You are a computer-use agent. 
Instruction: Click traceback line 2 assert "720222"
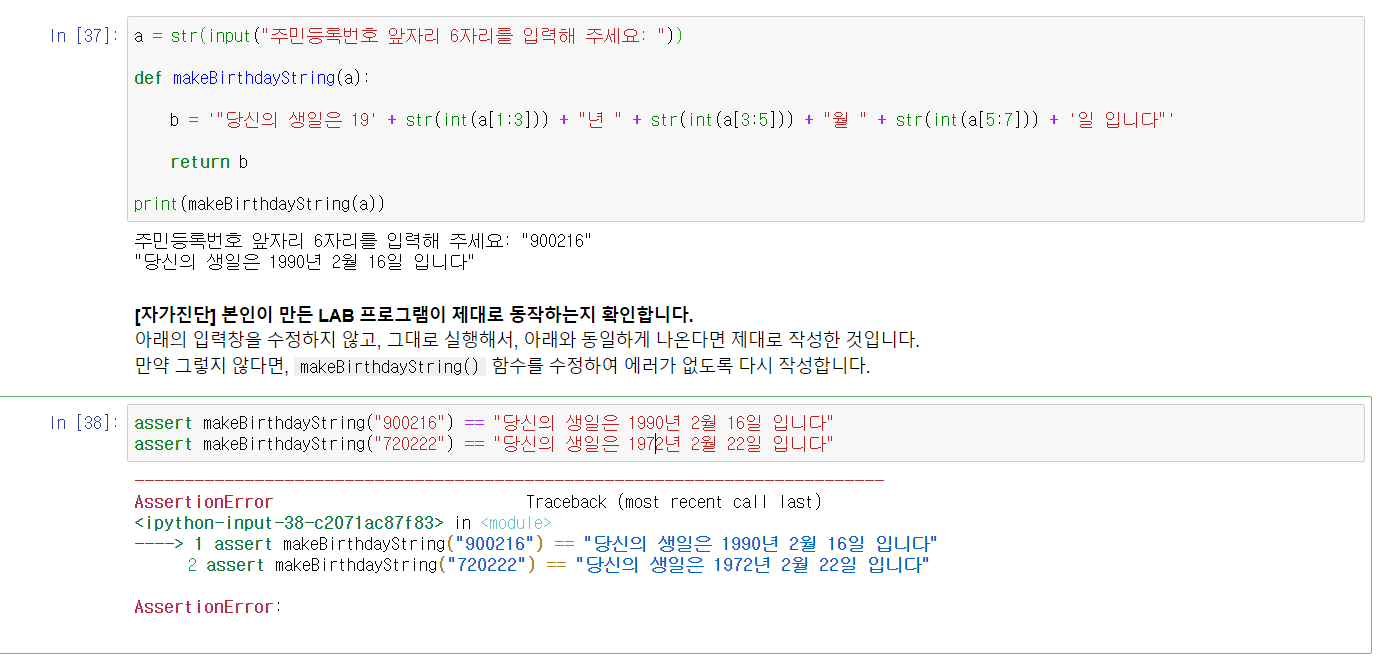tap(558, 566)
